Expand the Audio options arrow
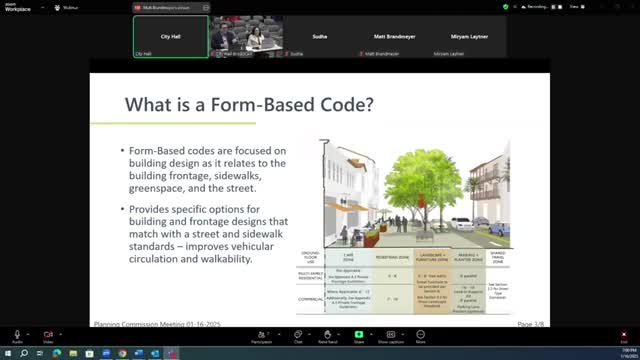The width and height of the screenshot is (640, 360). [x=28, y=334]
